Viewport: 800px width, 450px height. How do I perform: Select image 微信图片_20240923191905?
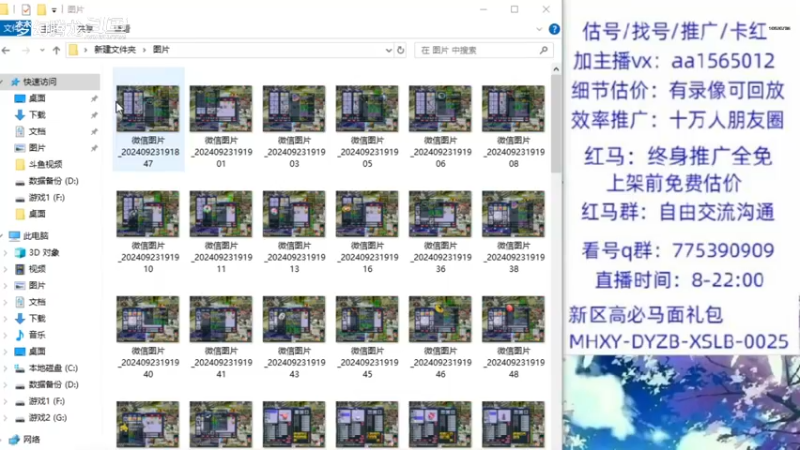(367, 126)
